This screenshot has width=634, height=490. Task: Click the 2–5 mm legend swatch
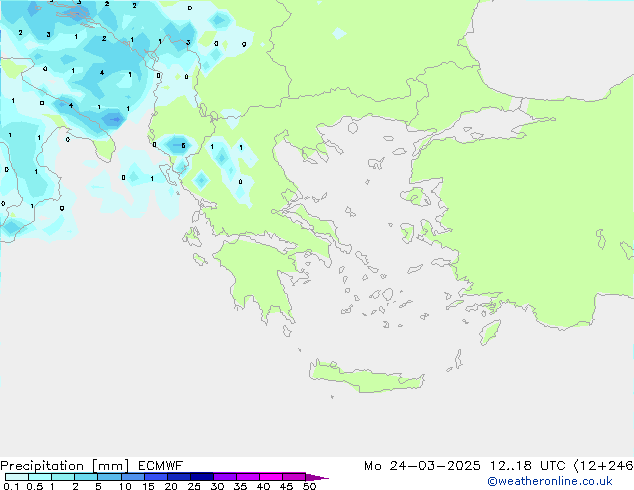click(x=86, y=477)
